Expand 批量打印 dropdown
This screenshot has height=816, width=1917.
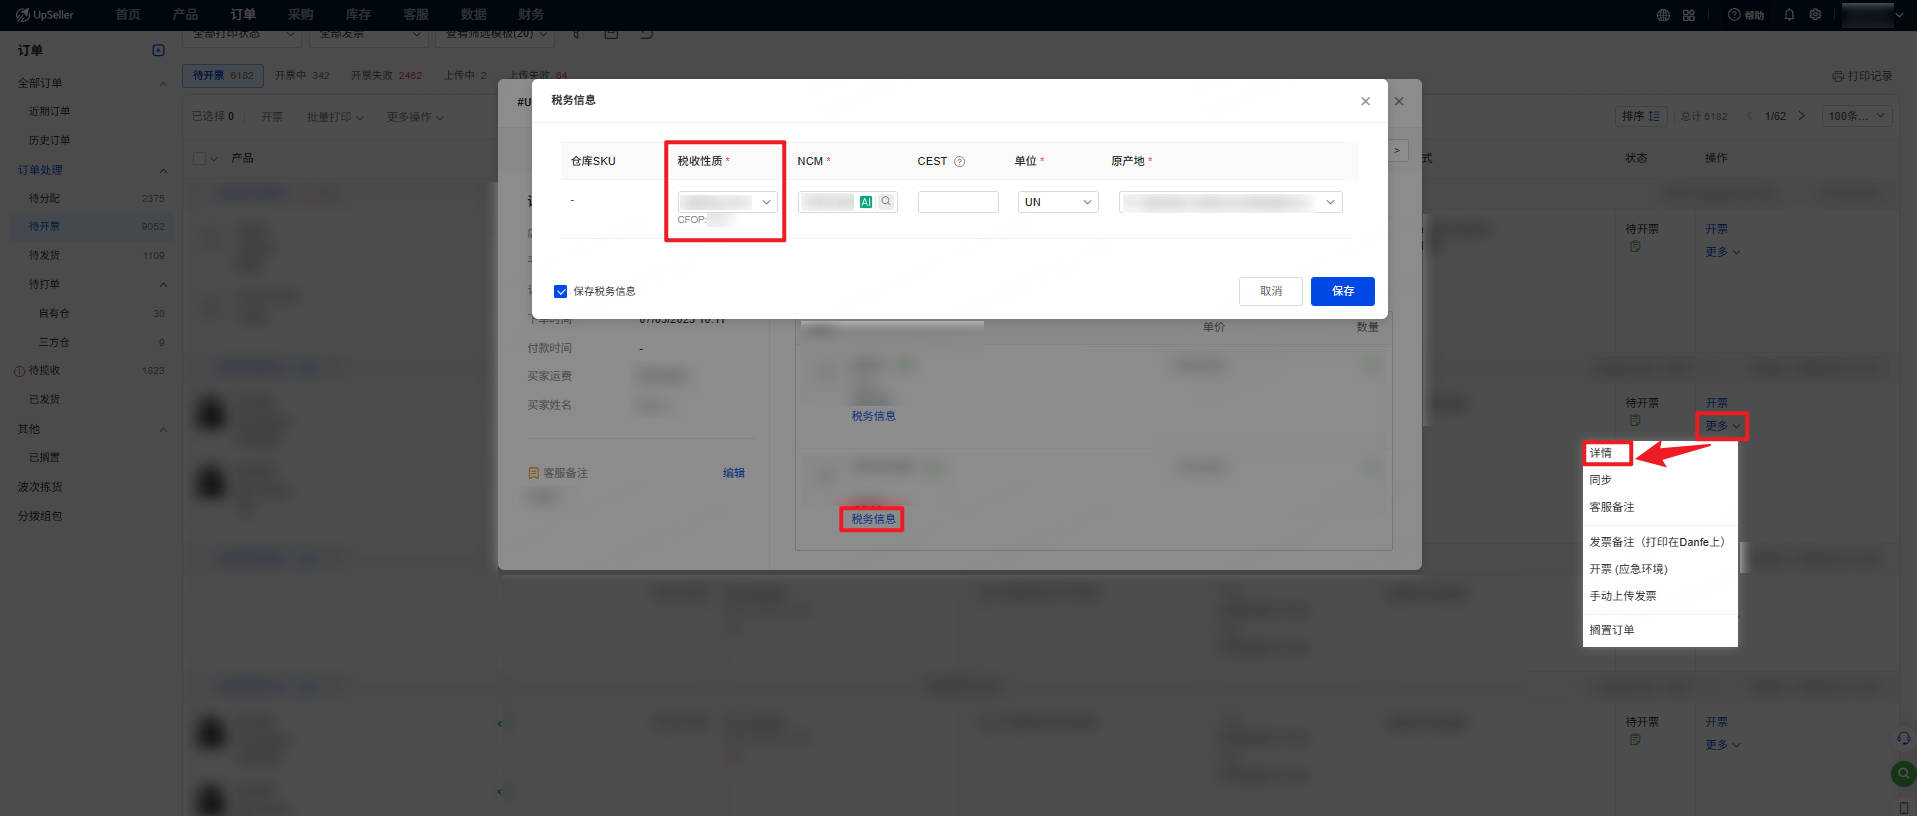coord(335,117)
